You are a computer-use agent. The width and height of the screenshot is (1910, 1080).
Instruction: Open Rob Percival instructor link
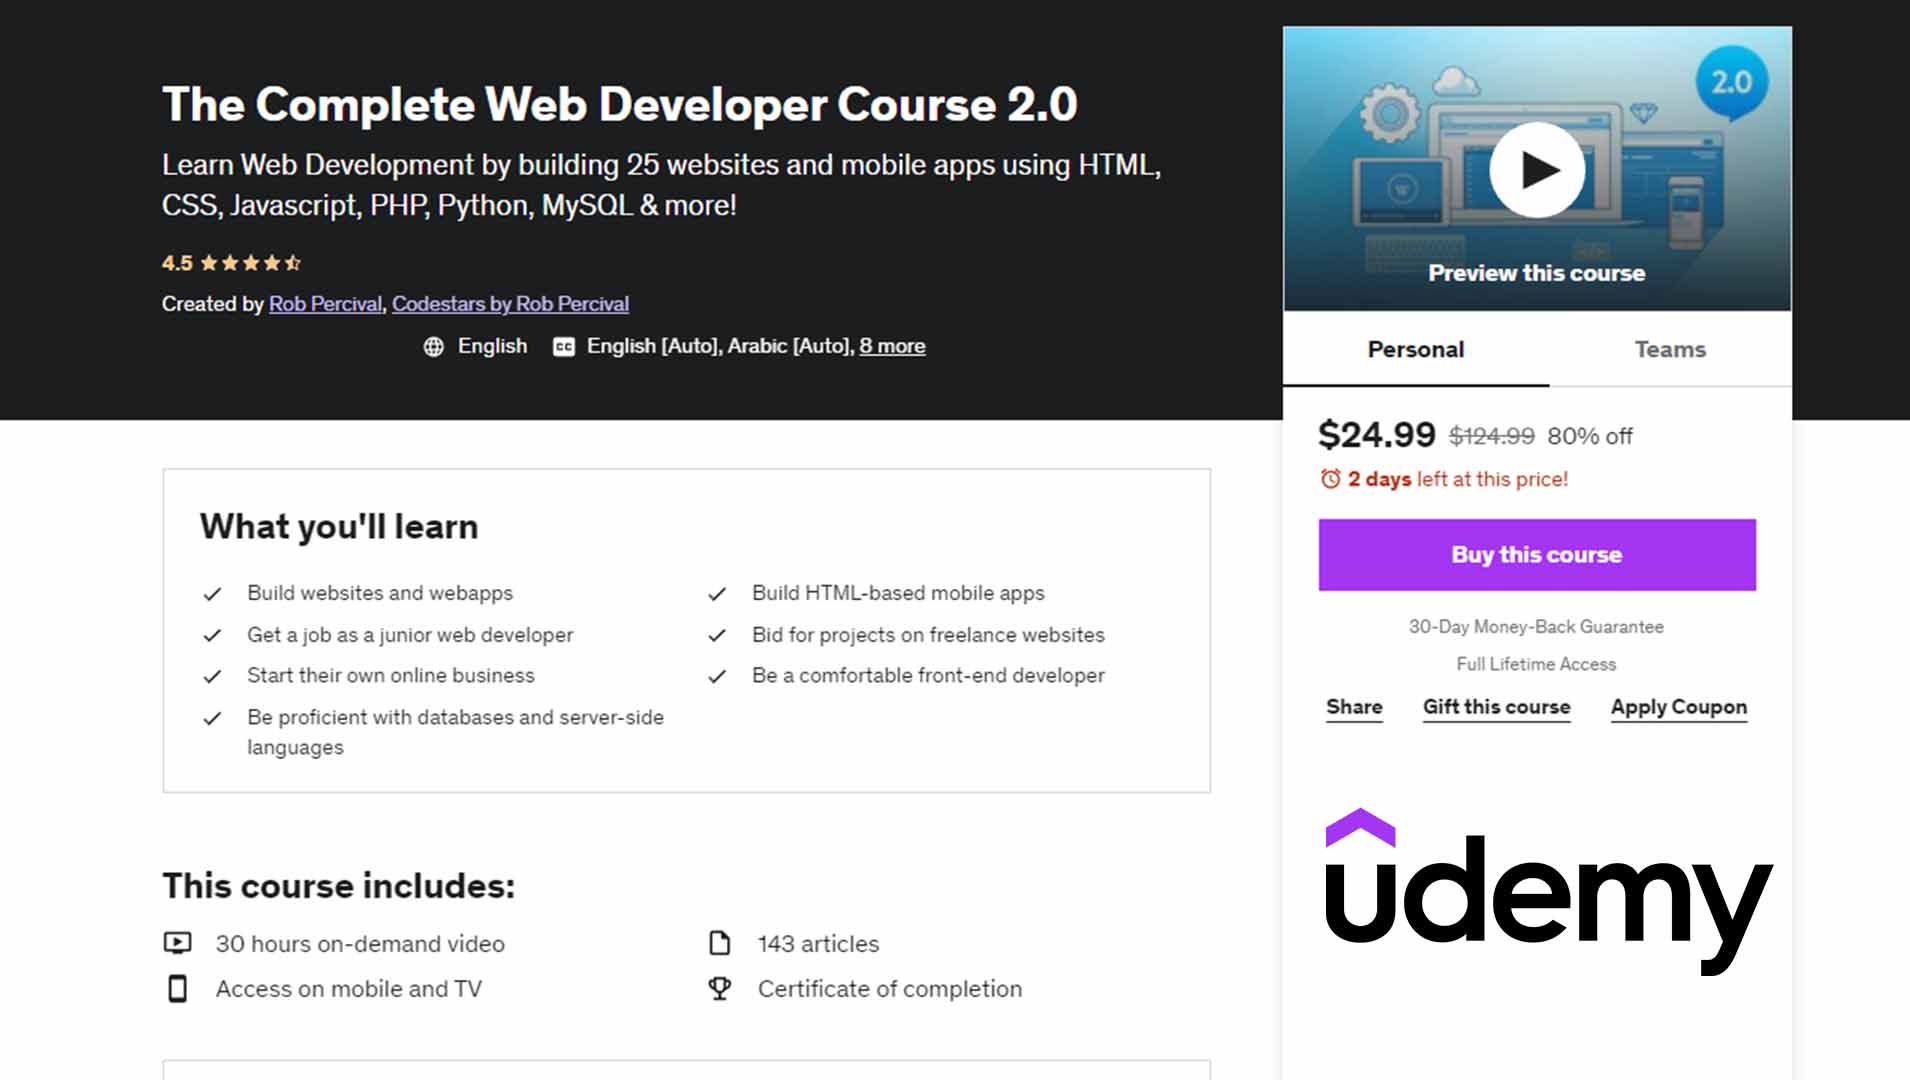325,304
